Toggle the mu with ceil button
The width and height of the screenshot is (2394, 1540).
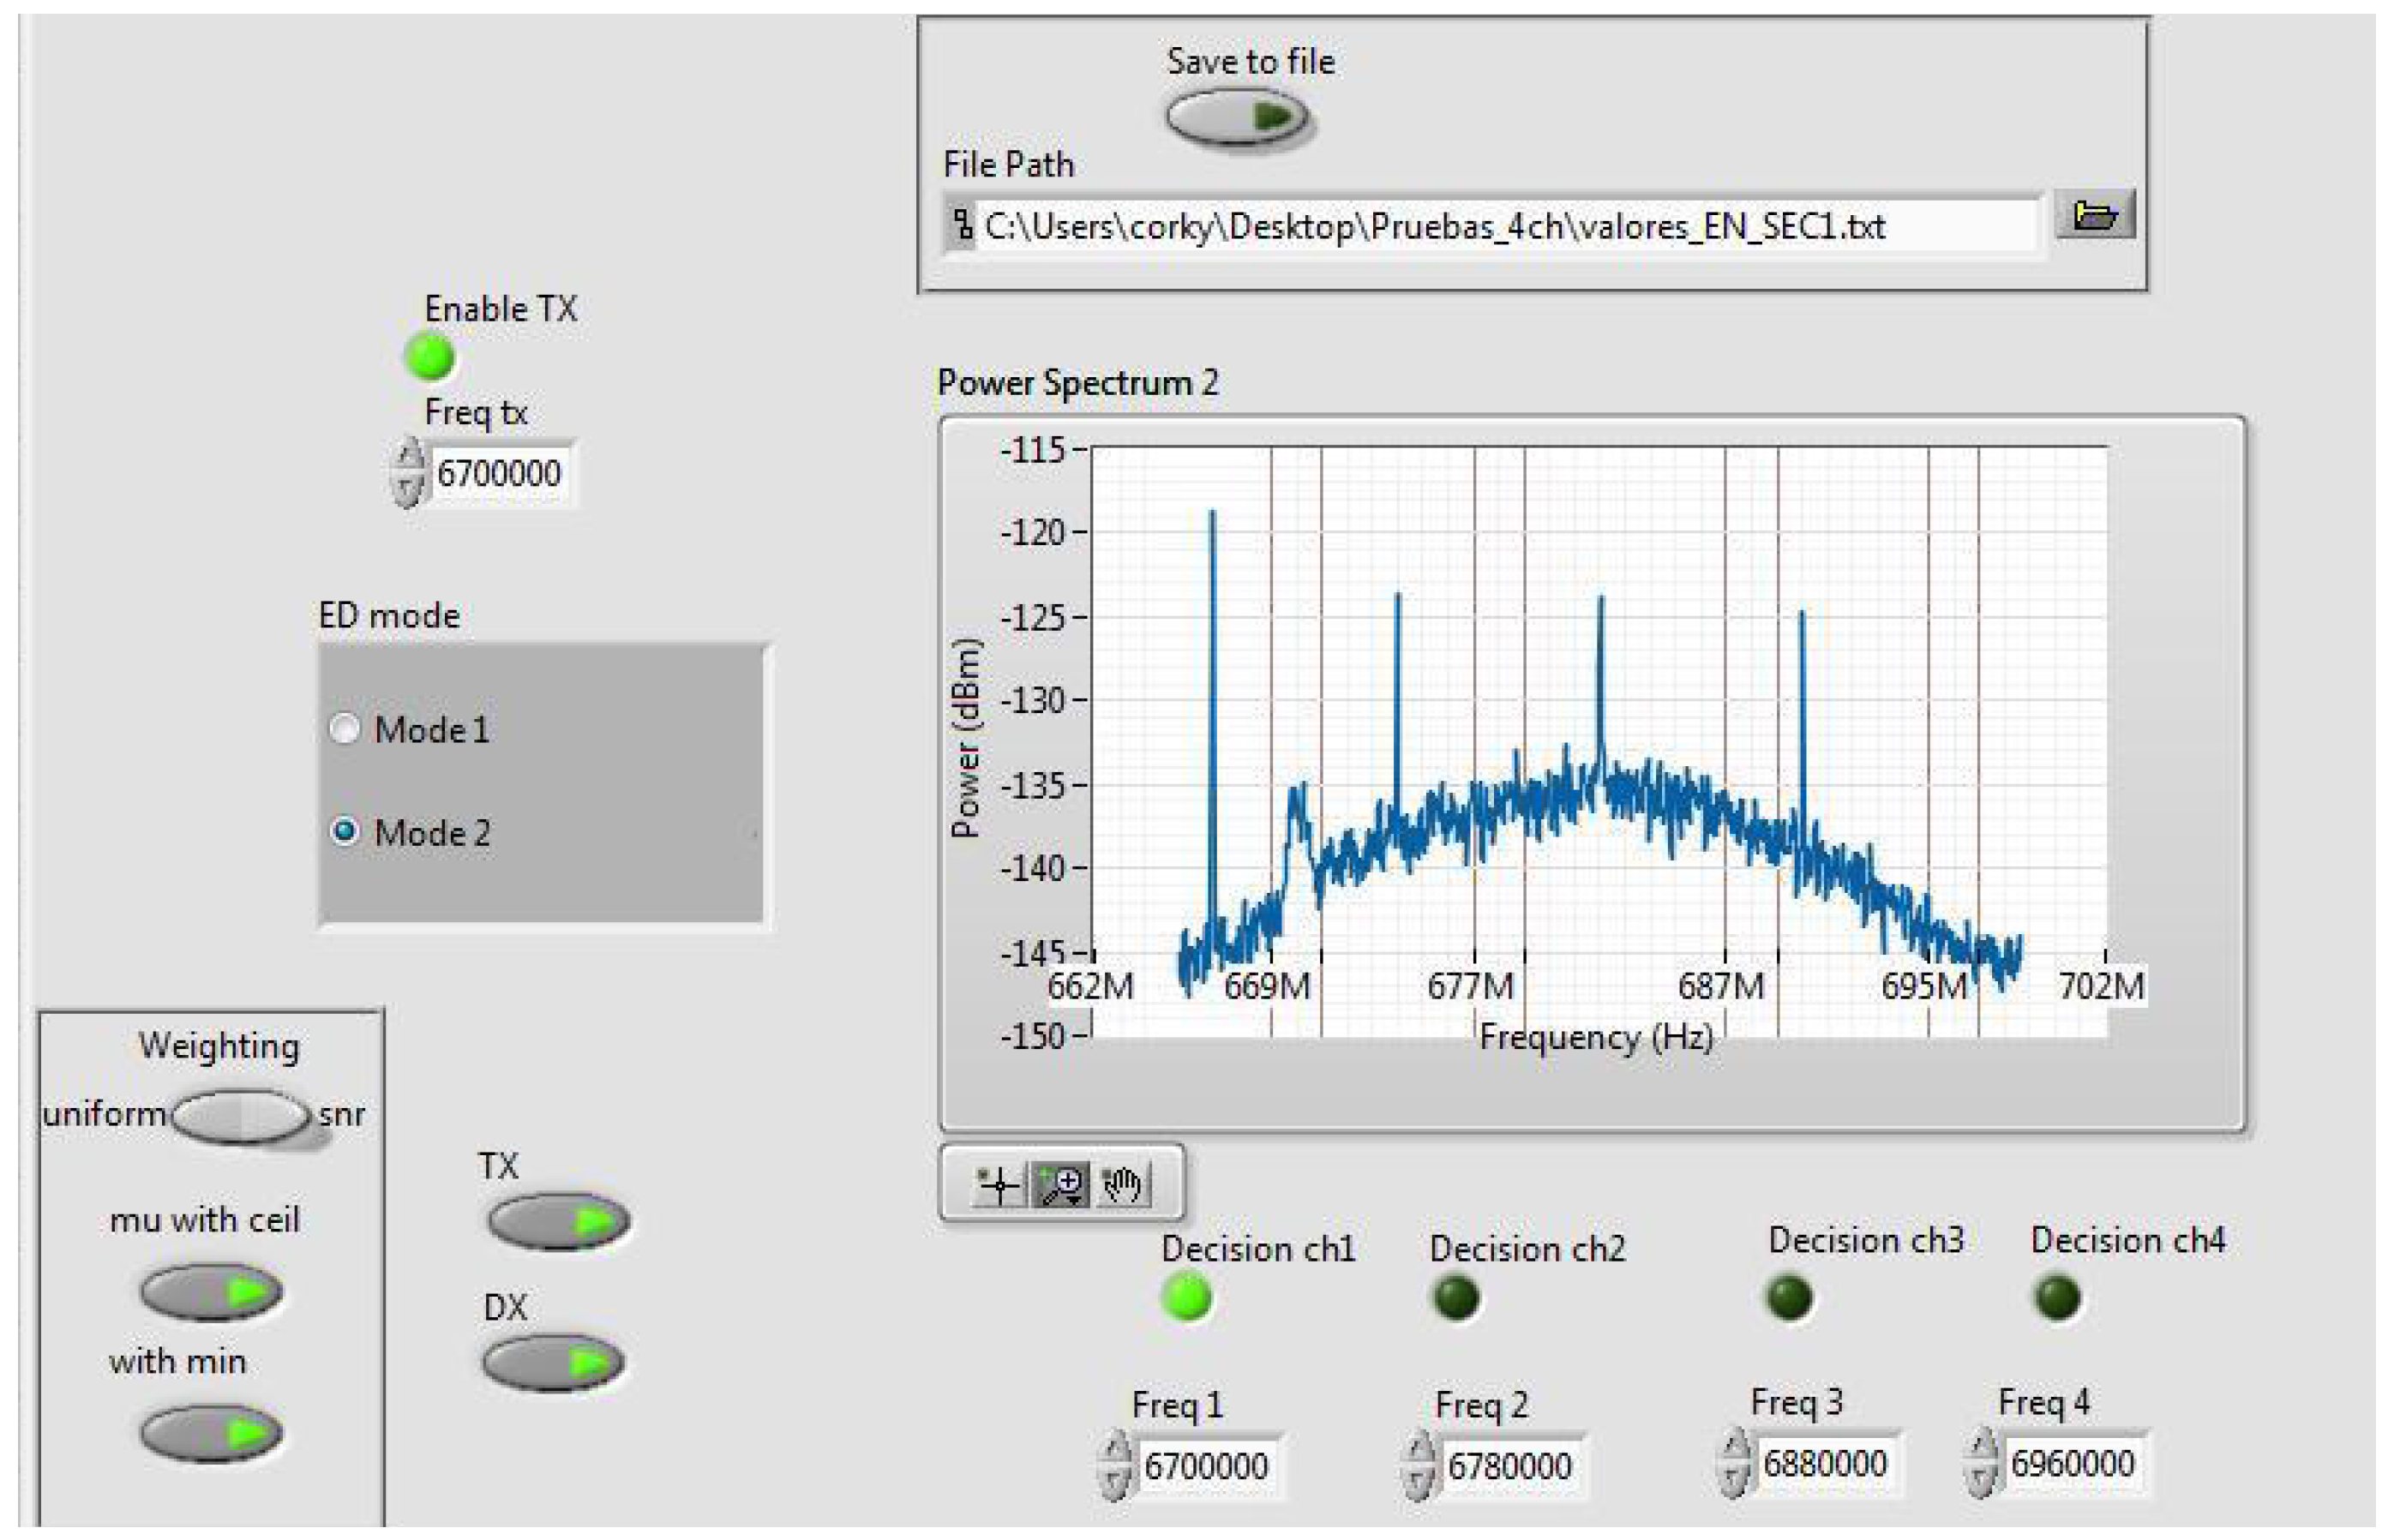click(211, 1292)
